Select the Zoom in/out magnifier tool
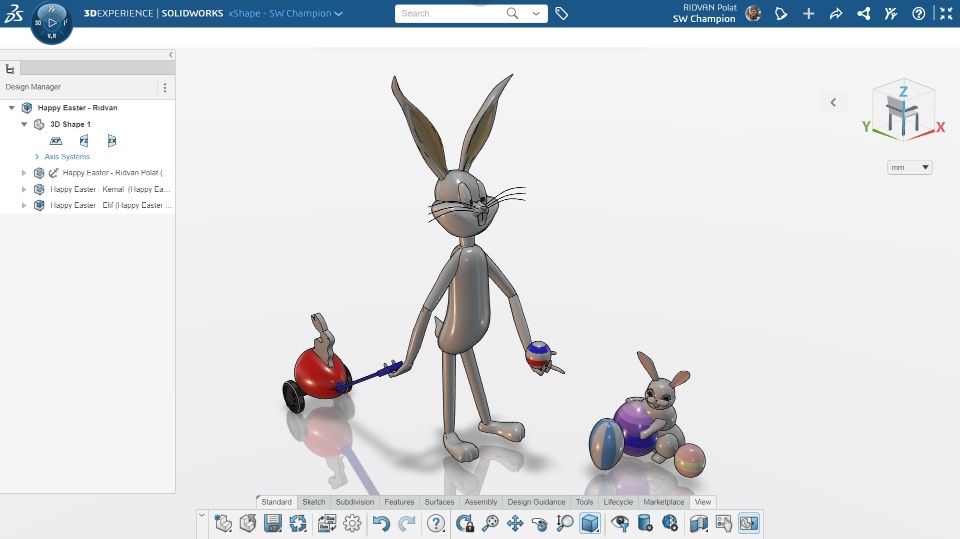 [564, 523]
